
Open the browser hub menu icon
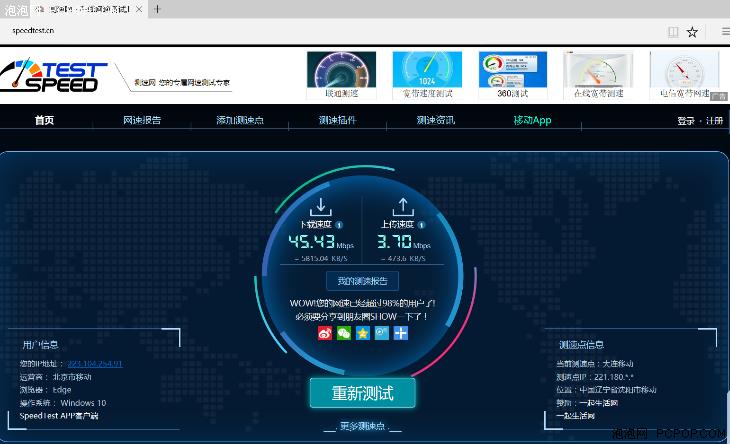click(725, 32)
